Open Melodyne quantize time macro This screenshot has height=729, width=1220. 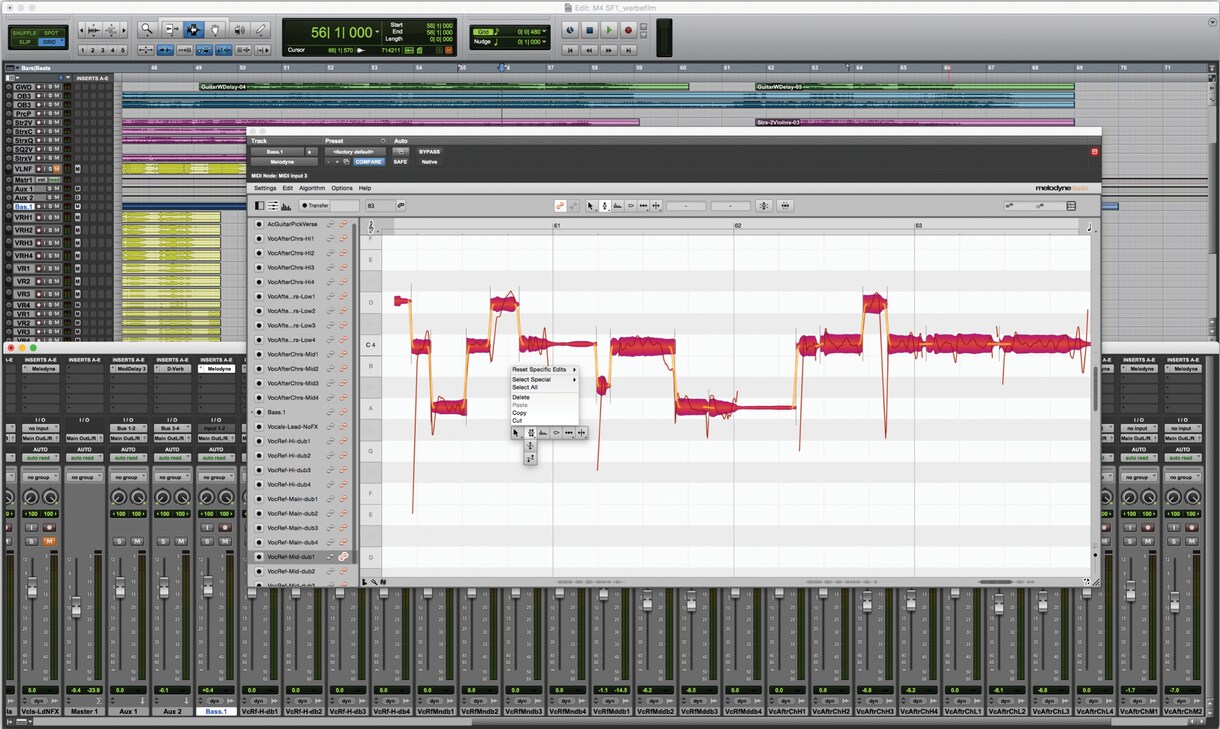pos(786,206)
